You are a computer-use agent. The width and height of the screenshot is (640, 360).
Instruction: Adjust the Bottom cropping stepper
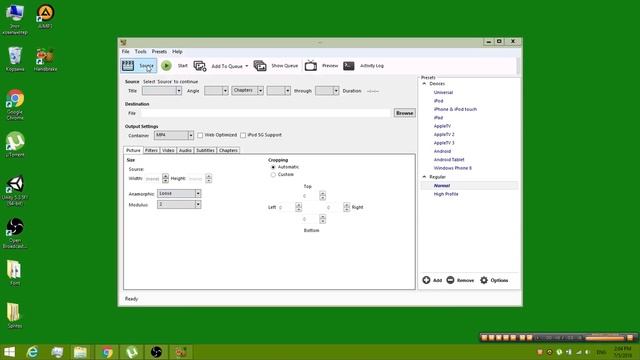322,219
